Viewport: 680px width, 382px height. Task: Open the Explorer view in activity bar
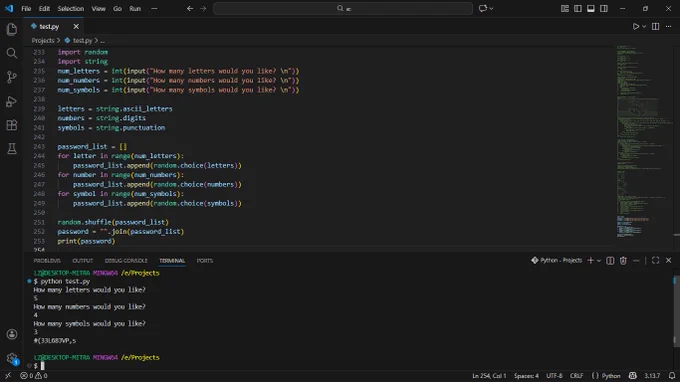(x=12, y=29)
